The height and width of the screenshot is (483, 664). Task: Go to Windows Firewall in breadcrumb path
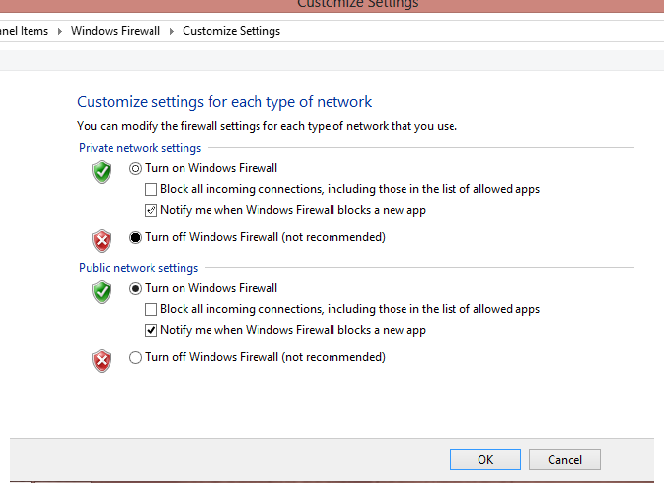tap(115, 31)
